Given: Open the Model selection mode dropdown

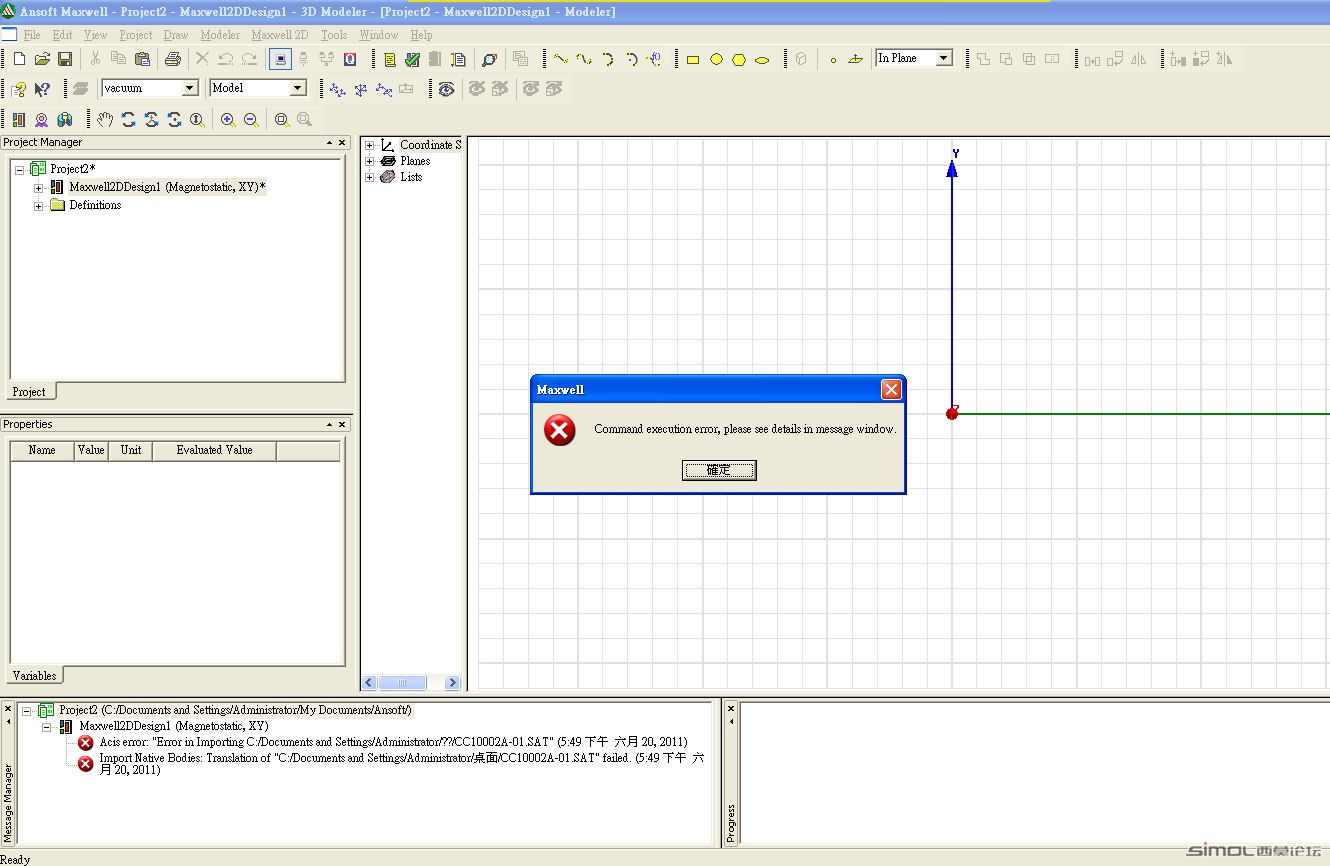Looking at the screenshot, I should click(297, 88).
